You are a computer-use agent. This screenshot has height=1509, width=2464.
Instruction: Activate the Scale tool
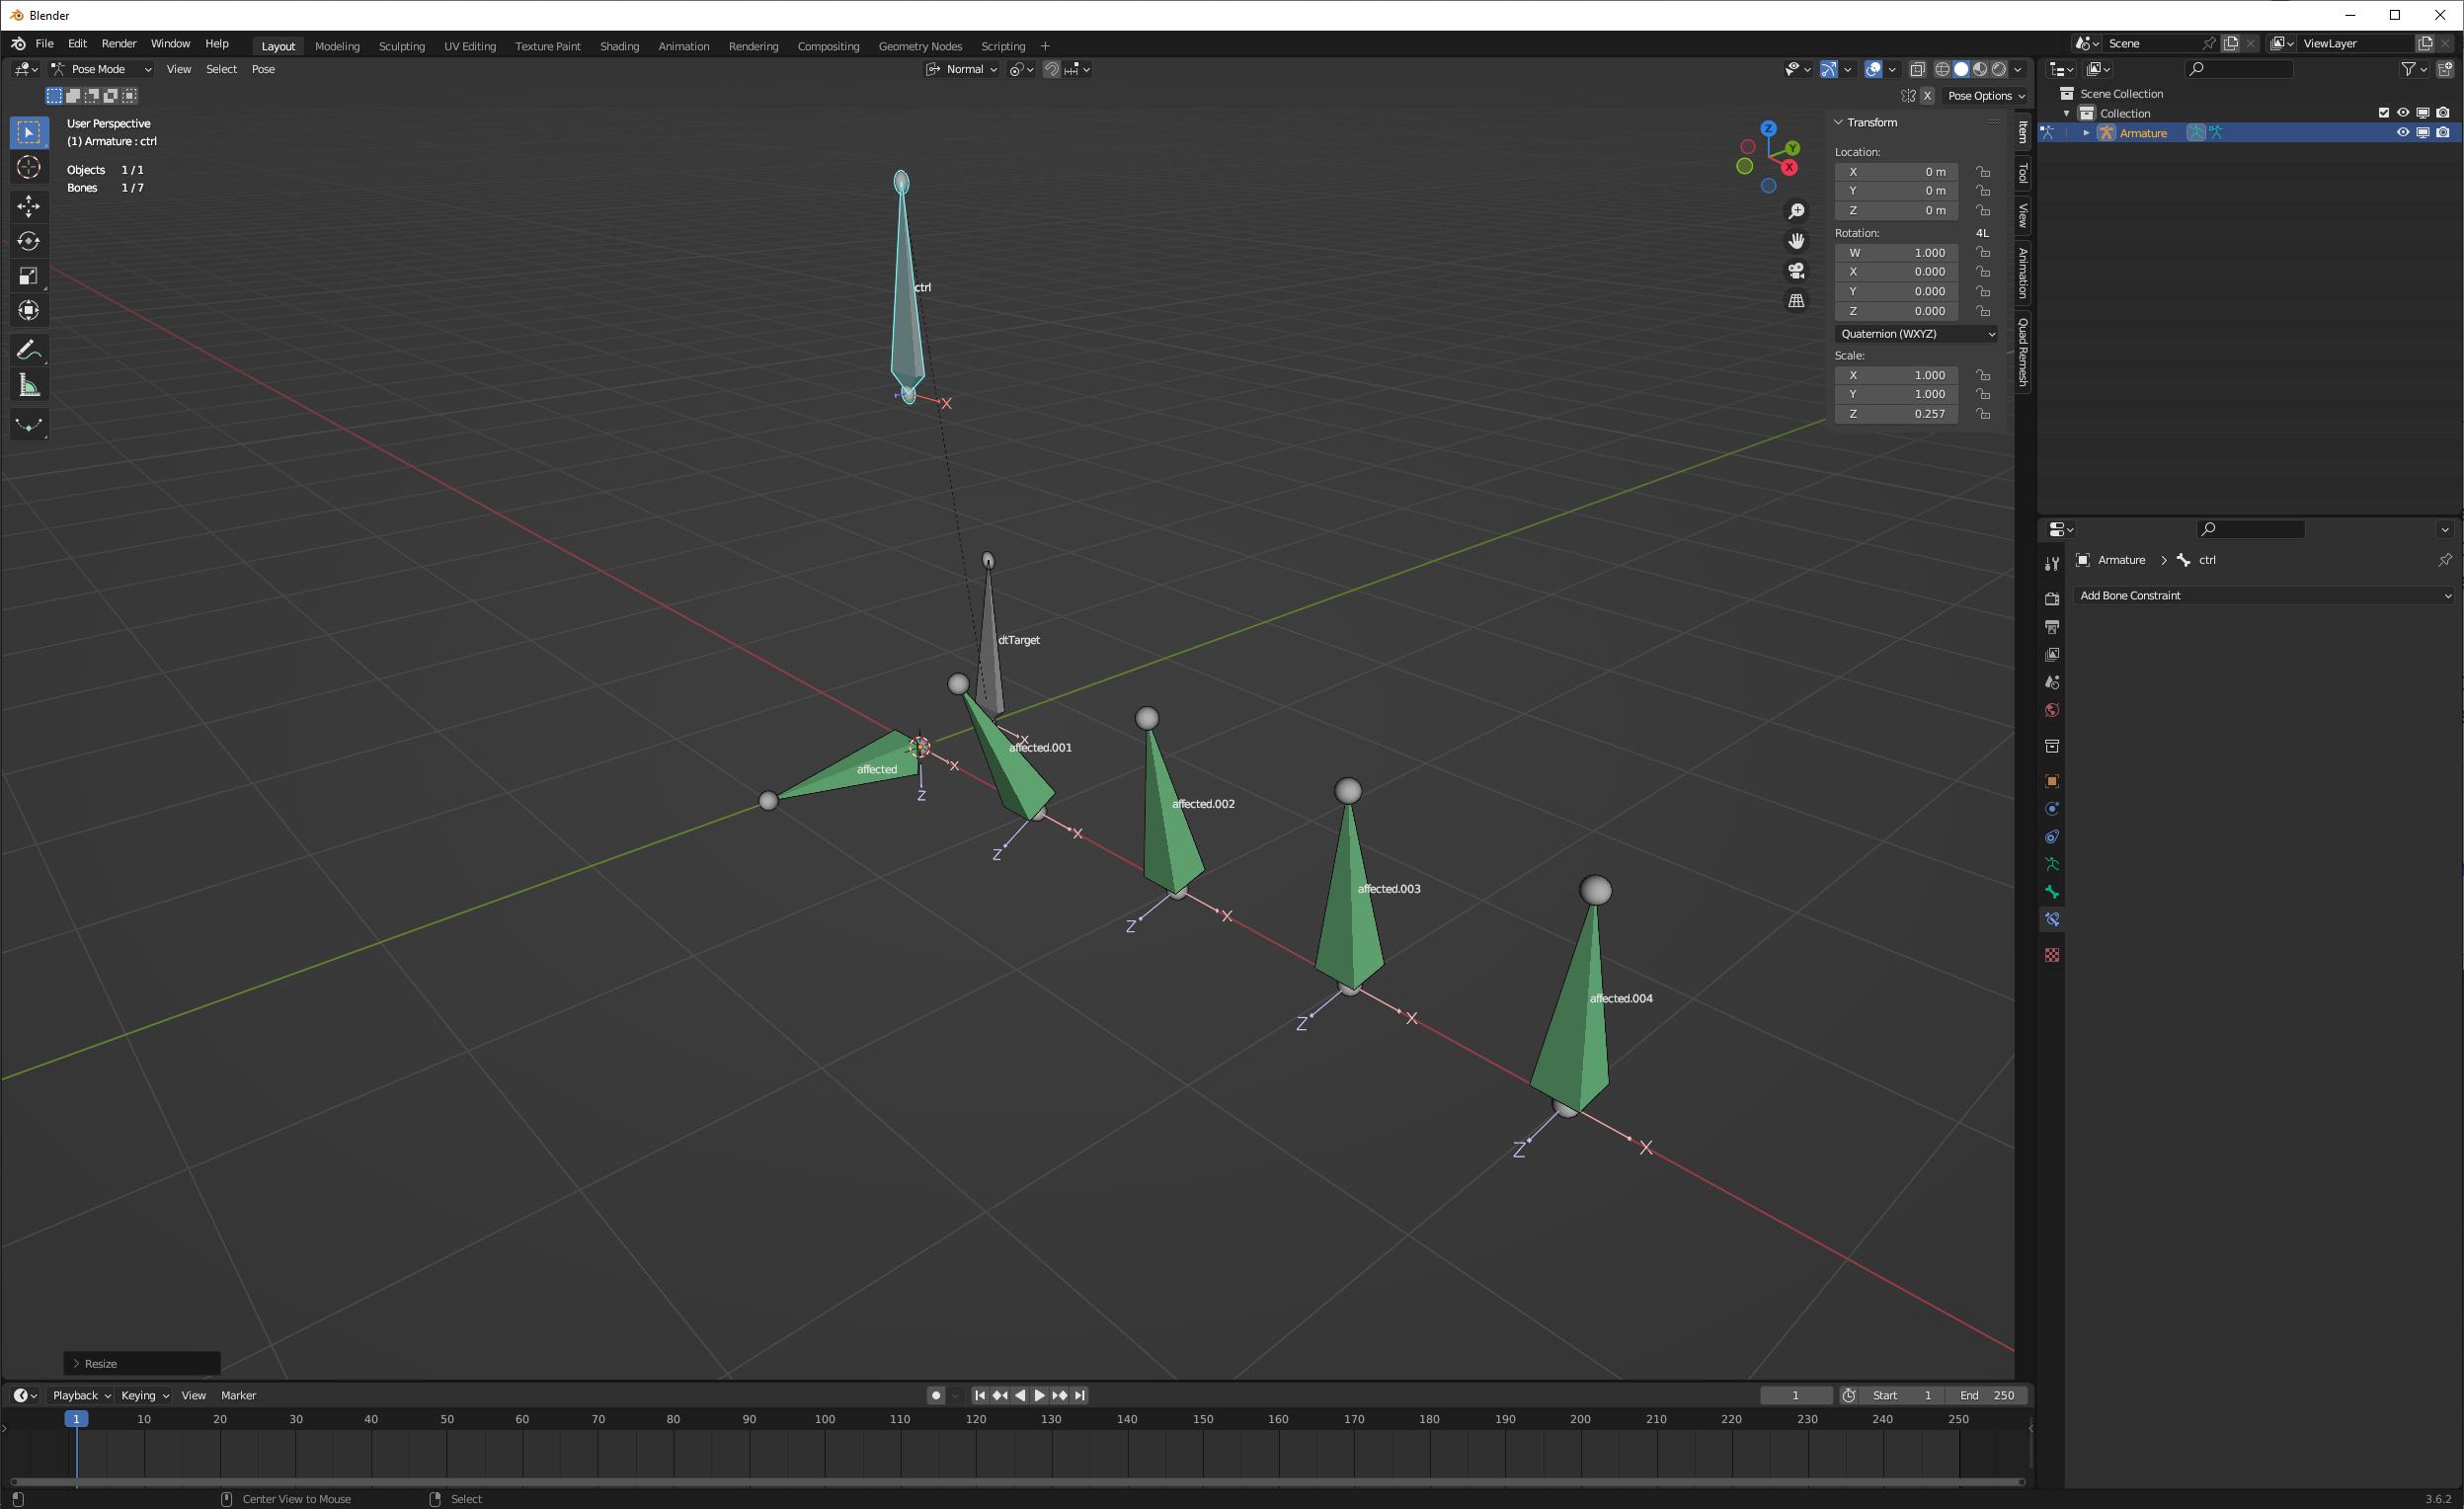pyautogui.click(x=29, y=276)
